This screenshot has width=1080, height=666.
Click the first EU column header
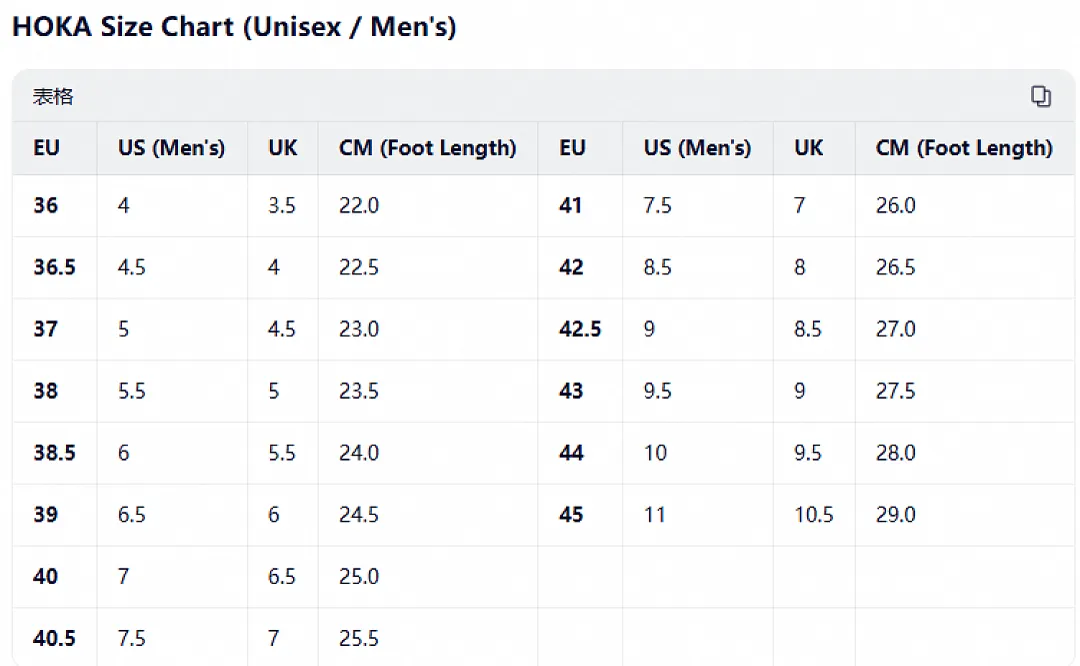[46, 147]
